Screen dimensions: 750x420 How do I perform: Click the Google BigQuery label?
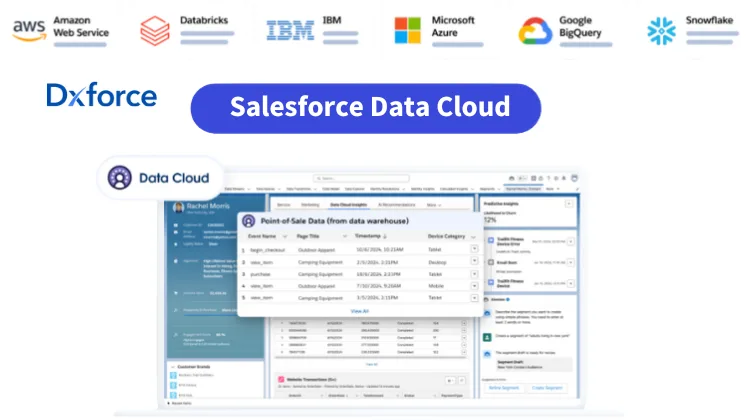point(581,26)
